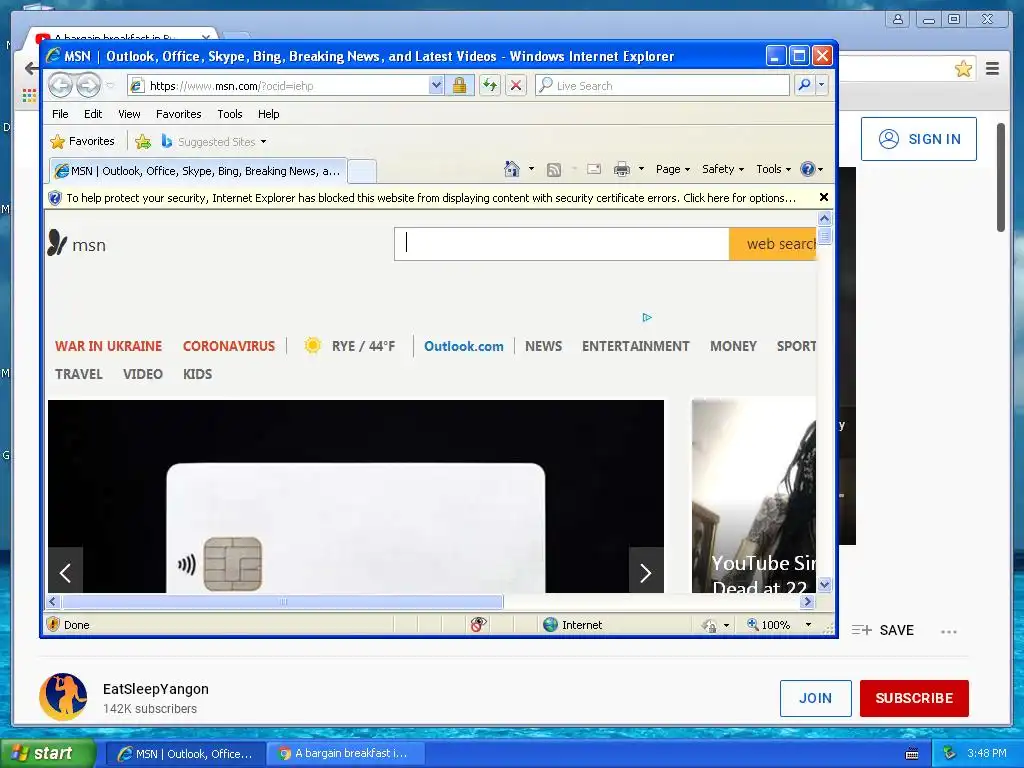This screenshot has width=1024, height=768.
Task: Open the Favorites star button
Action: pos(83,141)
